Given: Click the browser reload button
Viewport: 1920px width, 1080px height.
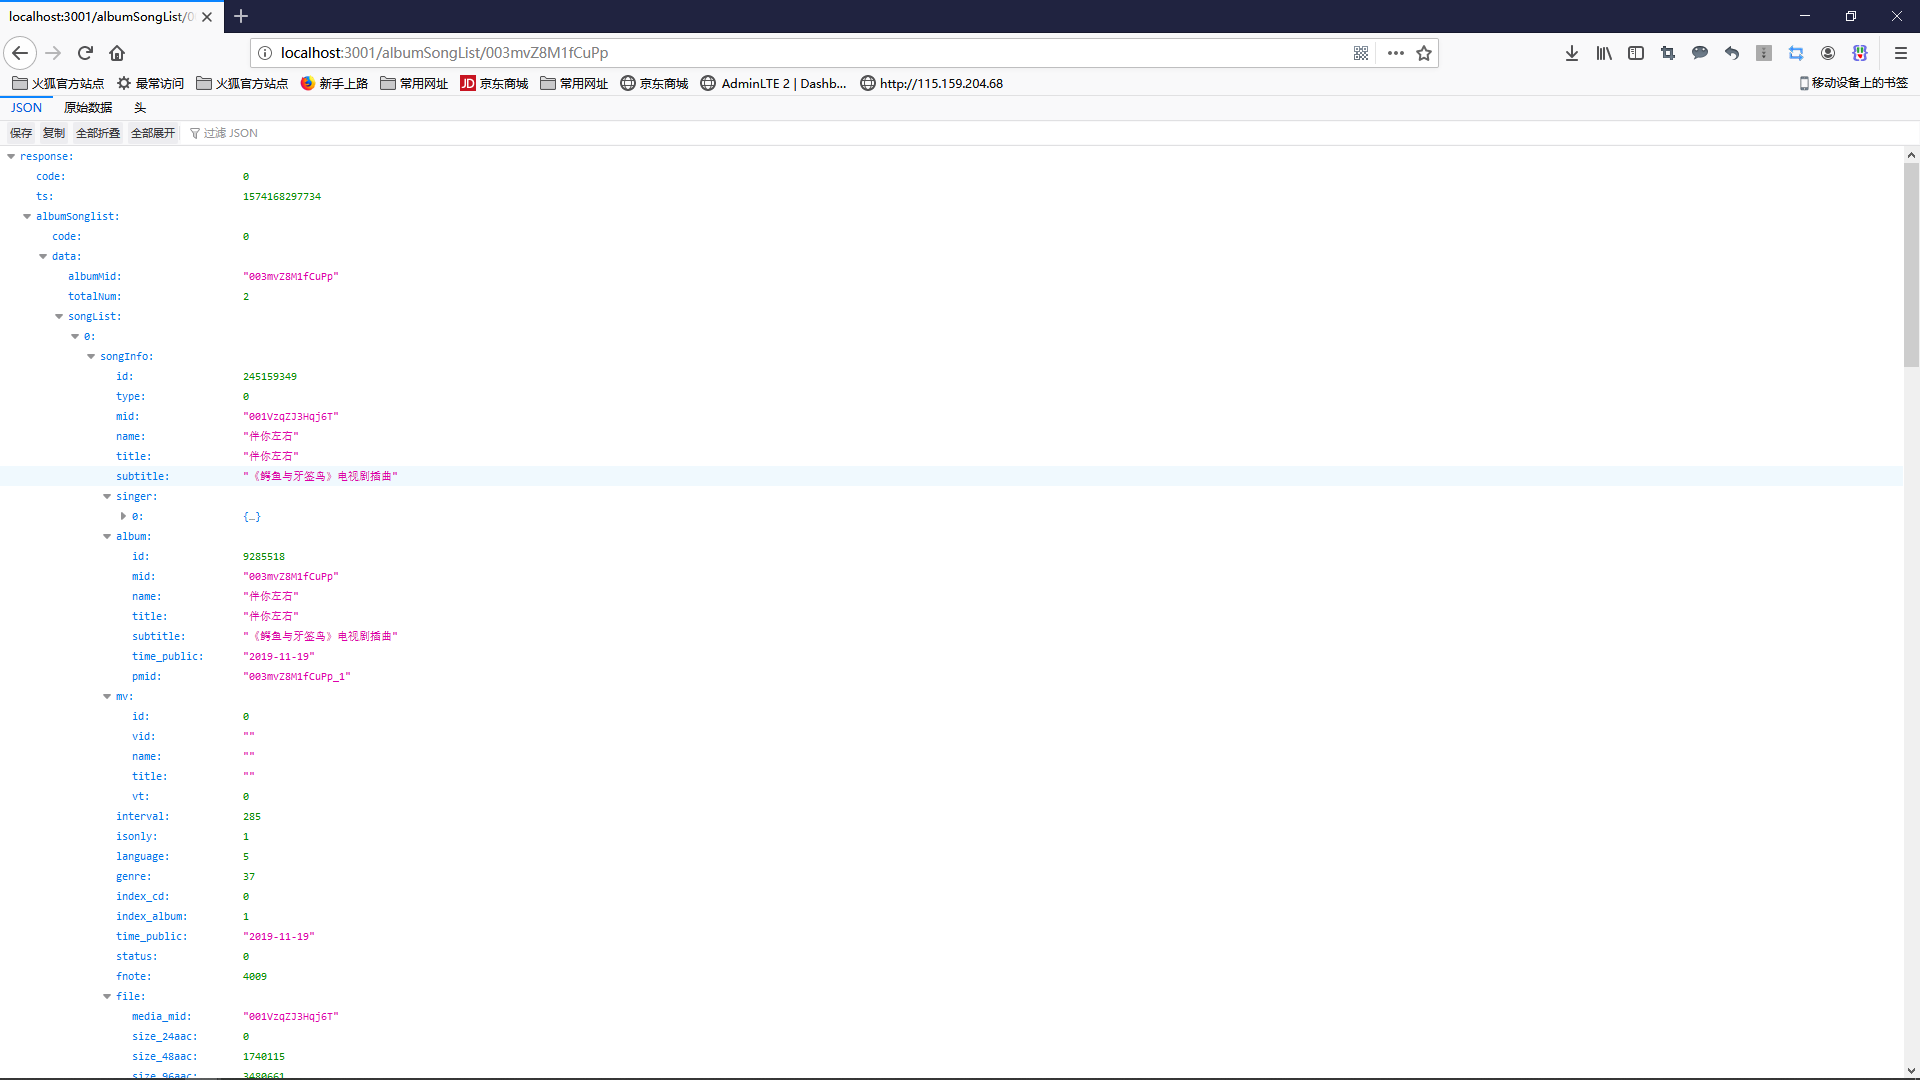Looking at the screenshot, I should pos(85,53).
